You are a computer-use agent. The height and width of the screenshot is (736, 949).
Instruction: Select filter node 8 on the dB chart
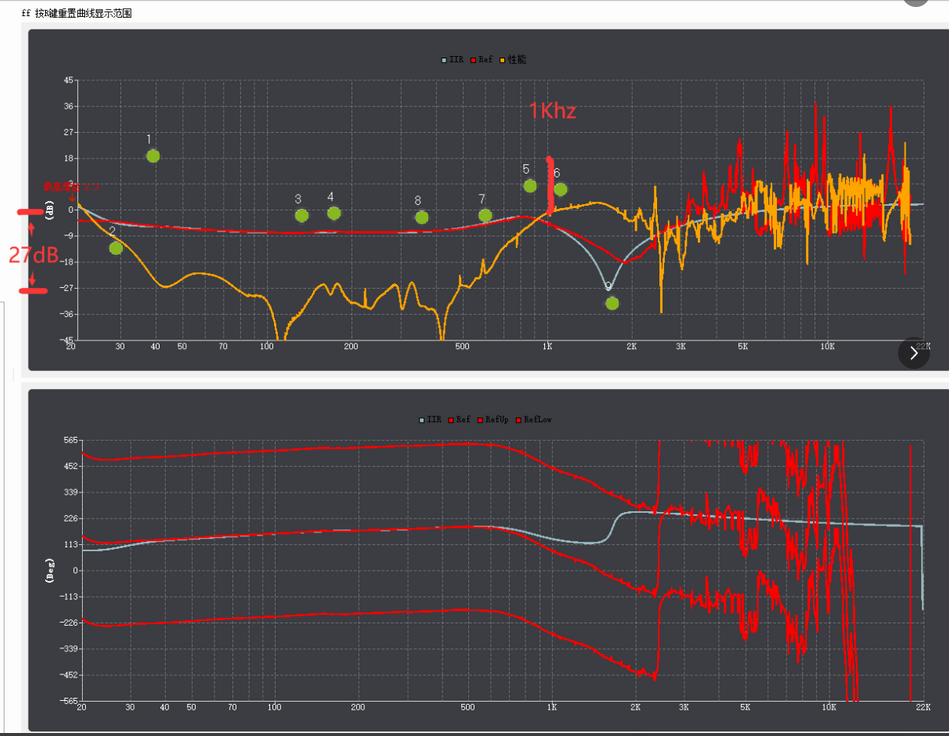coord(422,217)
